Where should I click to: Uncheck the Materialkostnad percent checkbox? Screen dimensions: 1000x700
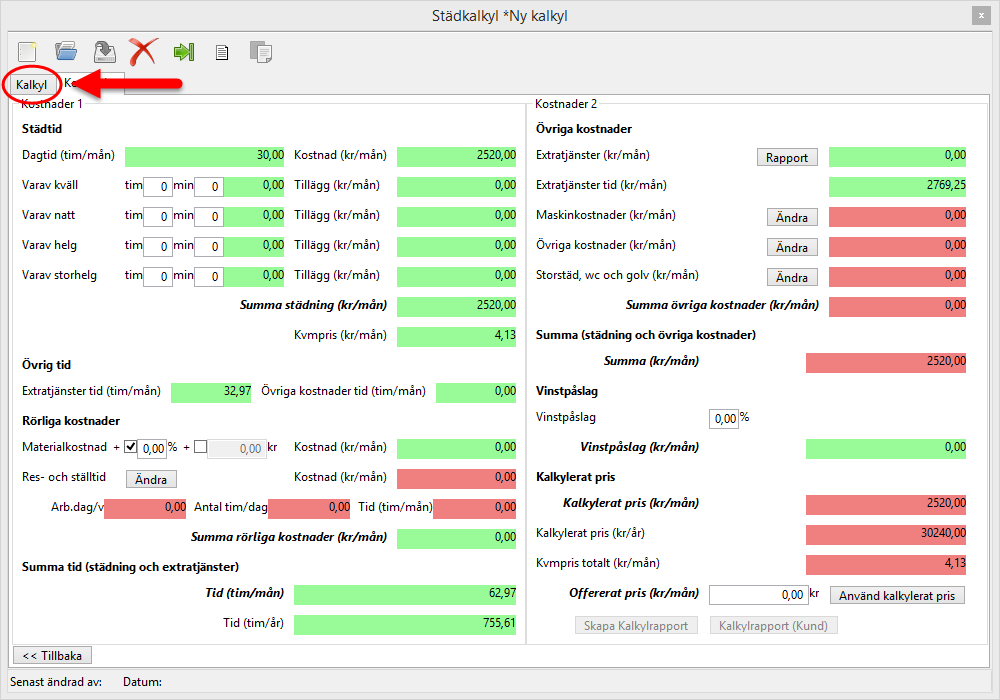[x=131, y=447]
